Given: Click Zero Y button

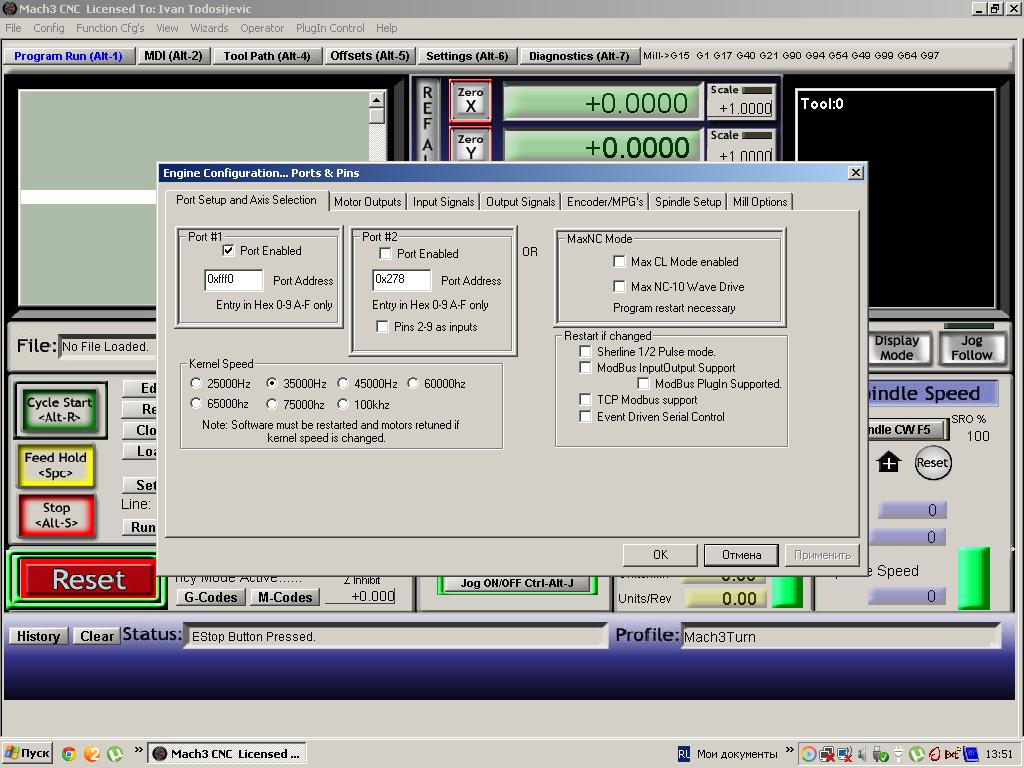Looking at the screenshot, I should coord(470,146).
